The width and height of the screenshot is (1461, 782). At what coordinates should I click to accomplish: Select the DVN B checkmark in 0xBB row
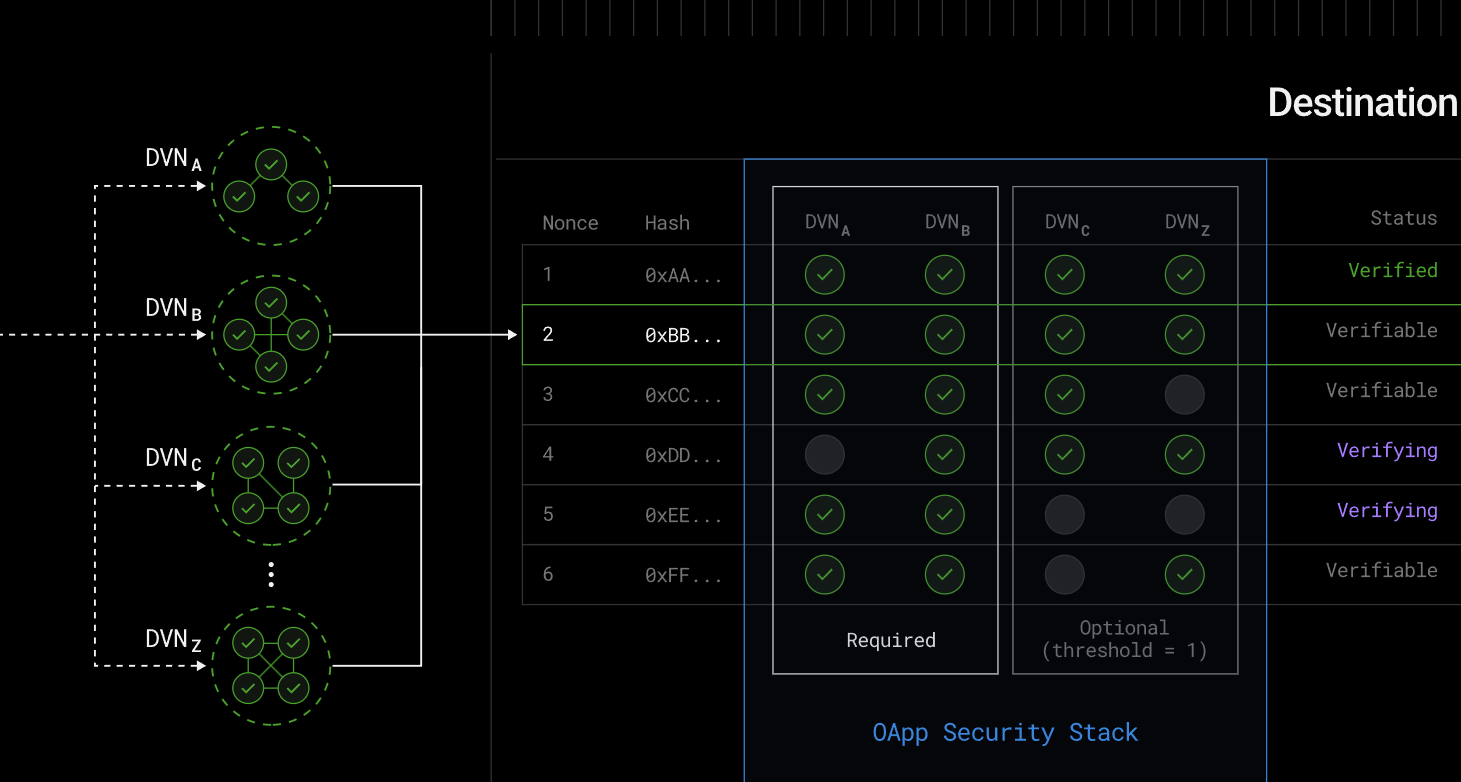[945, 335]
